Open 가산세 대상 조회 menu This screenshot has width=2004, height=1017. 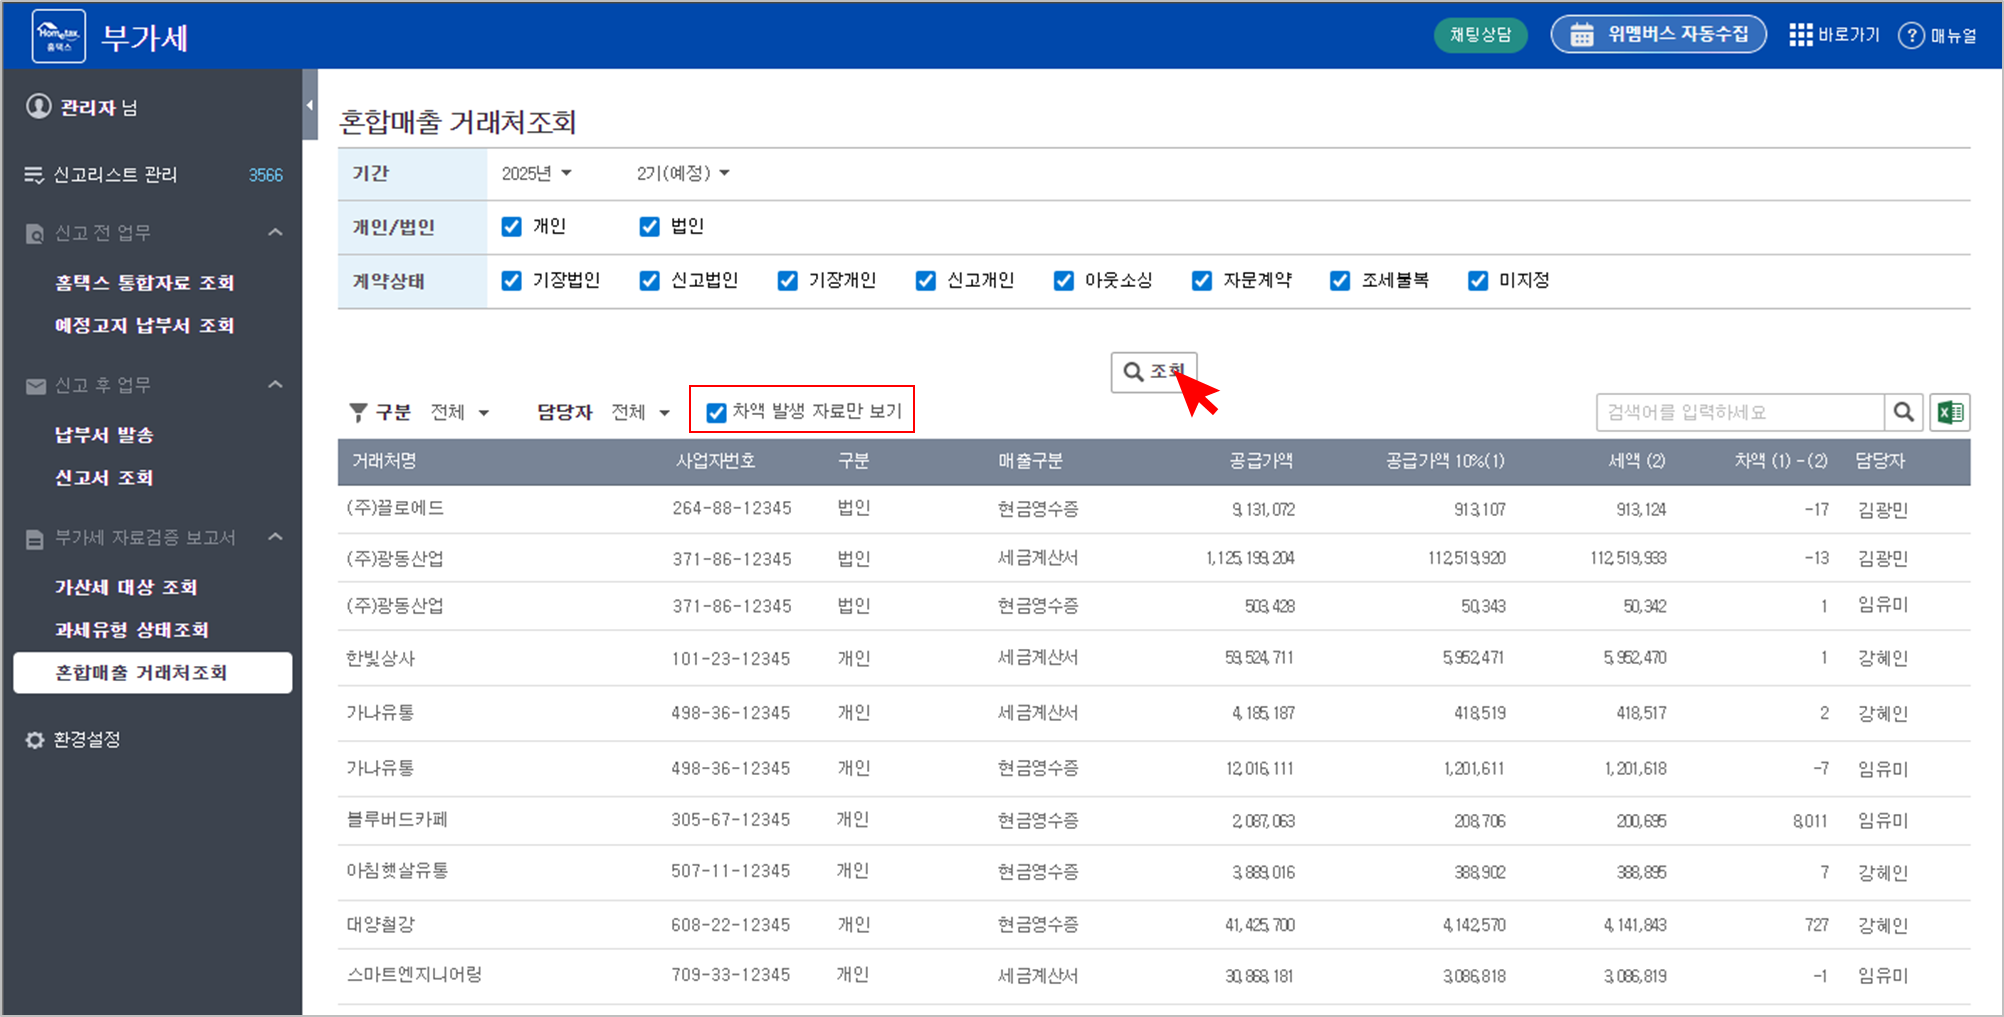(126, 587)
